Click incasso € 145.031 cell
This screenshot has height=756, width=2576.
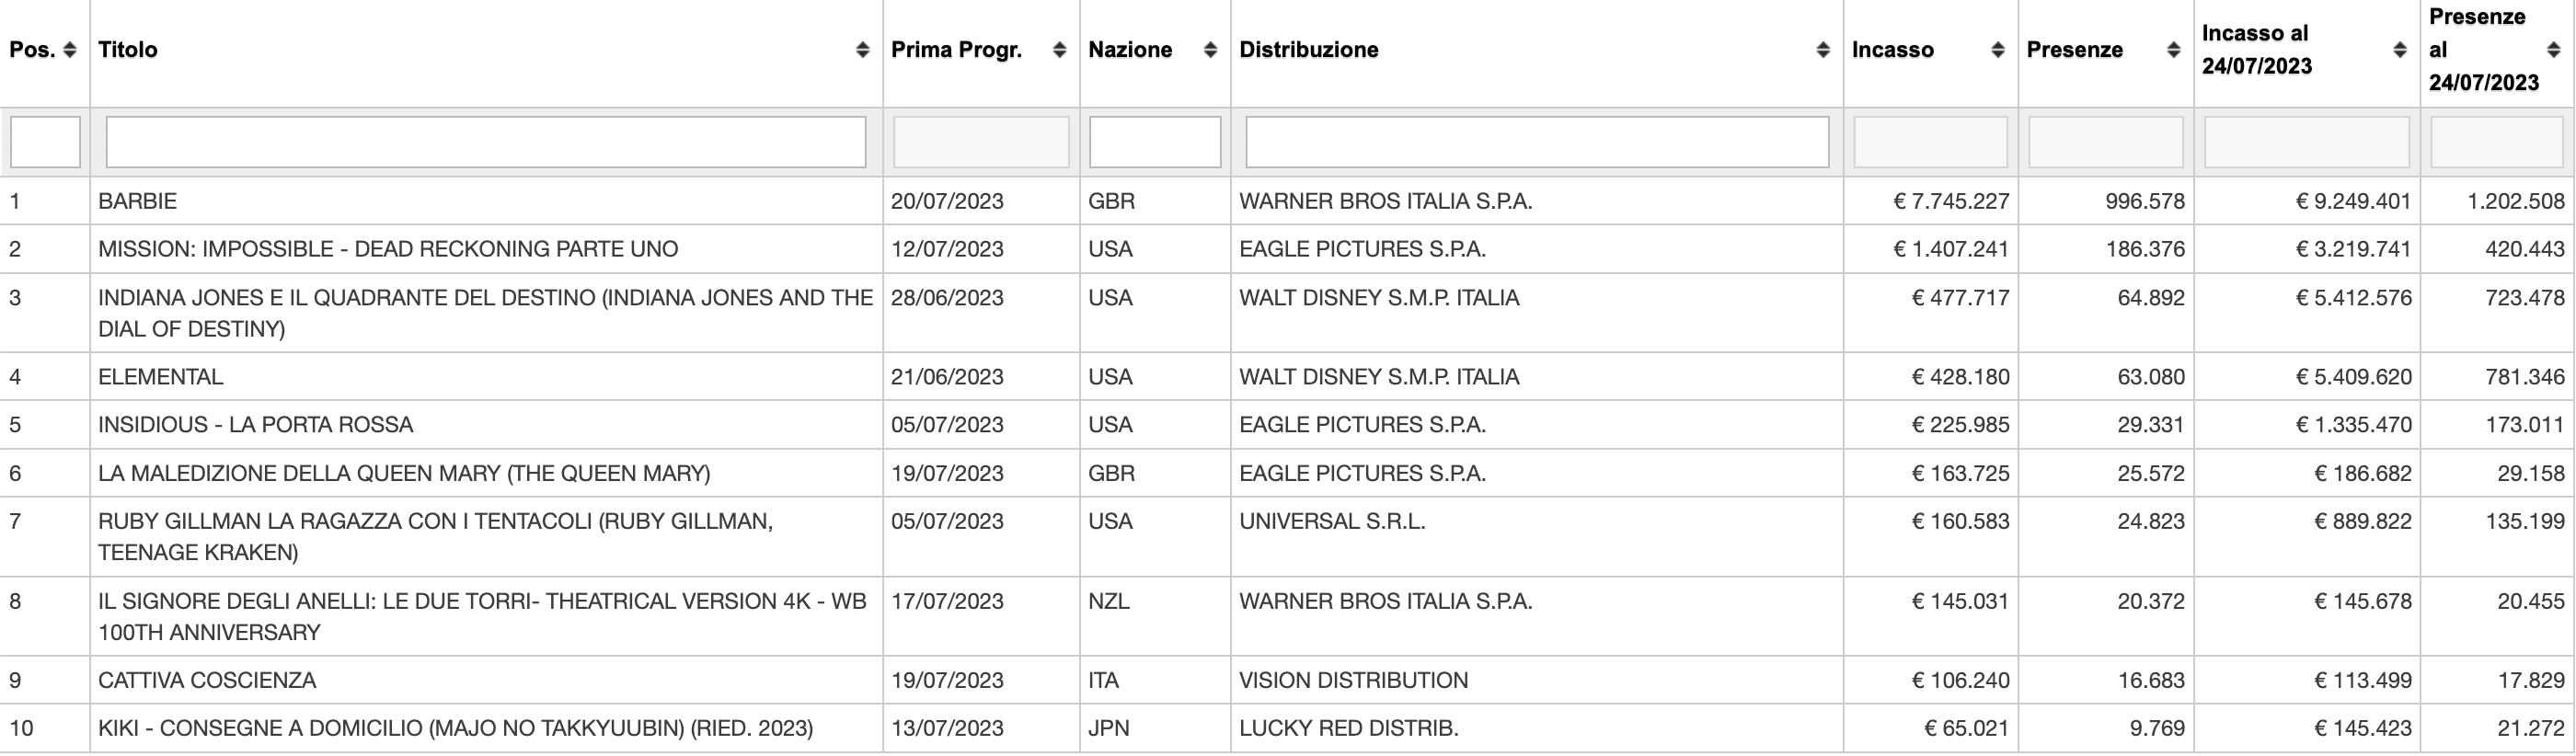tap(1960, 602)
